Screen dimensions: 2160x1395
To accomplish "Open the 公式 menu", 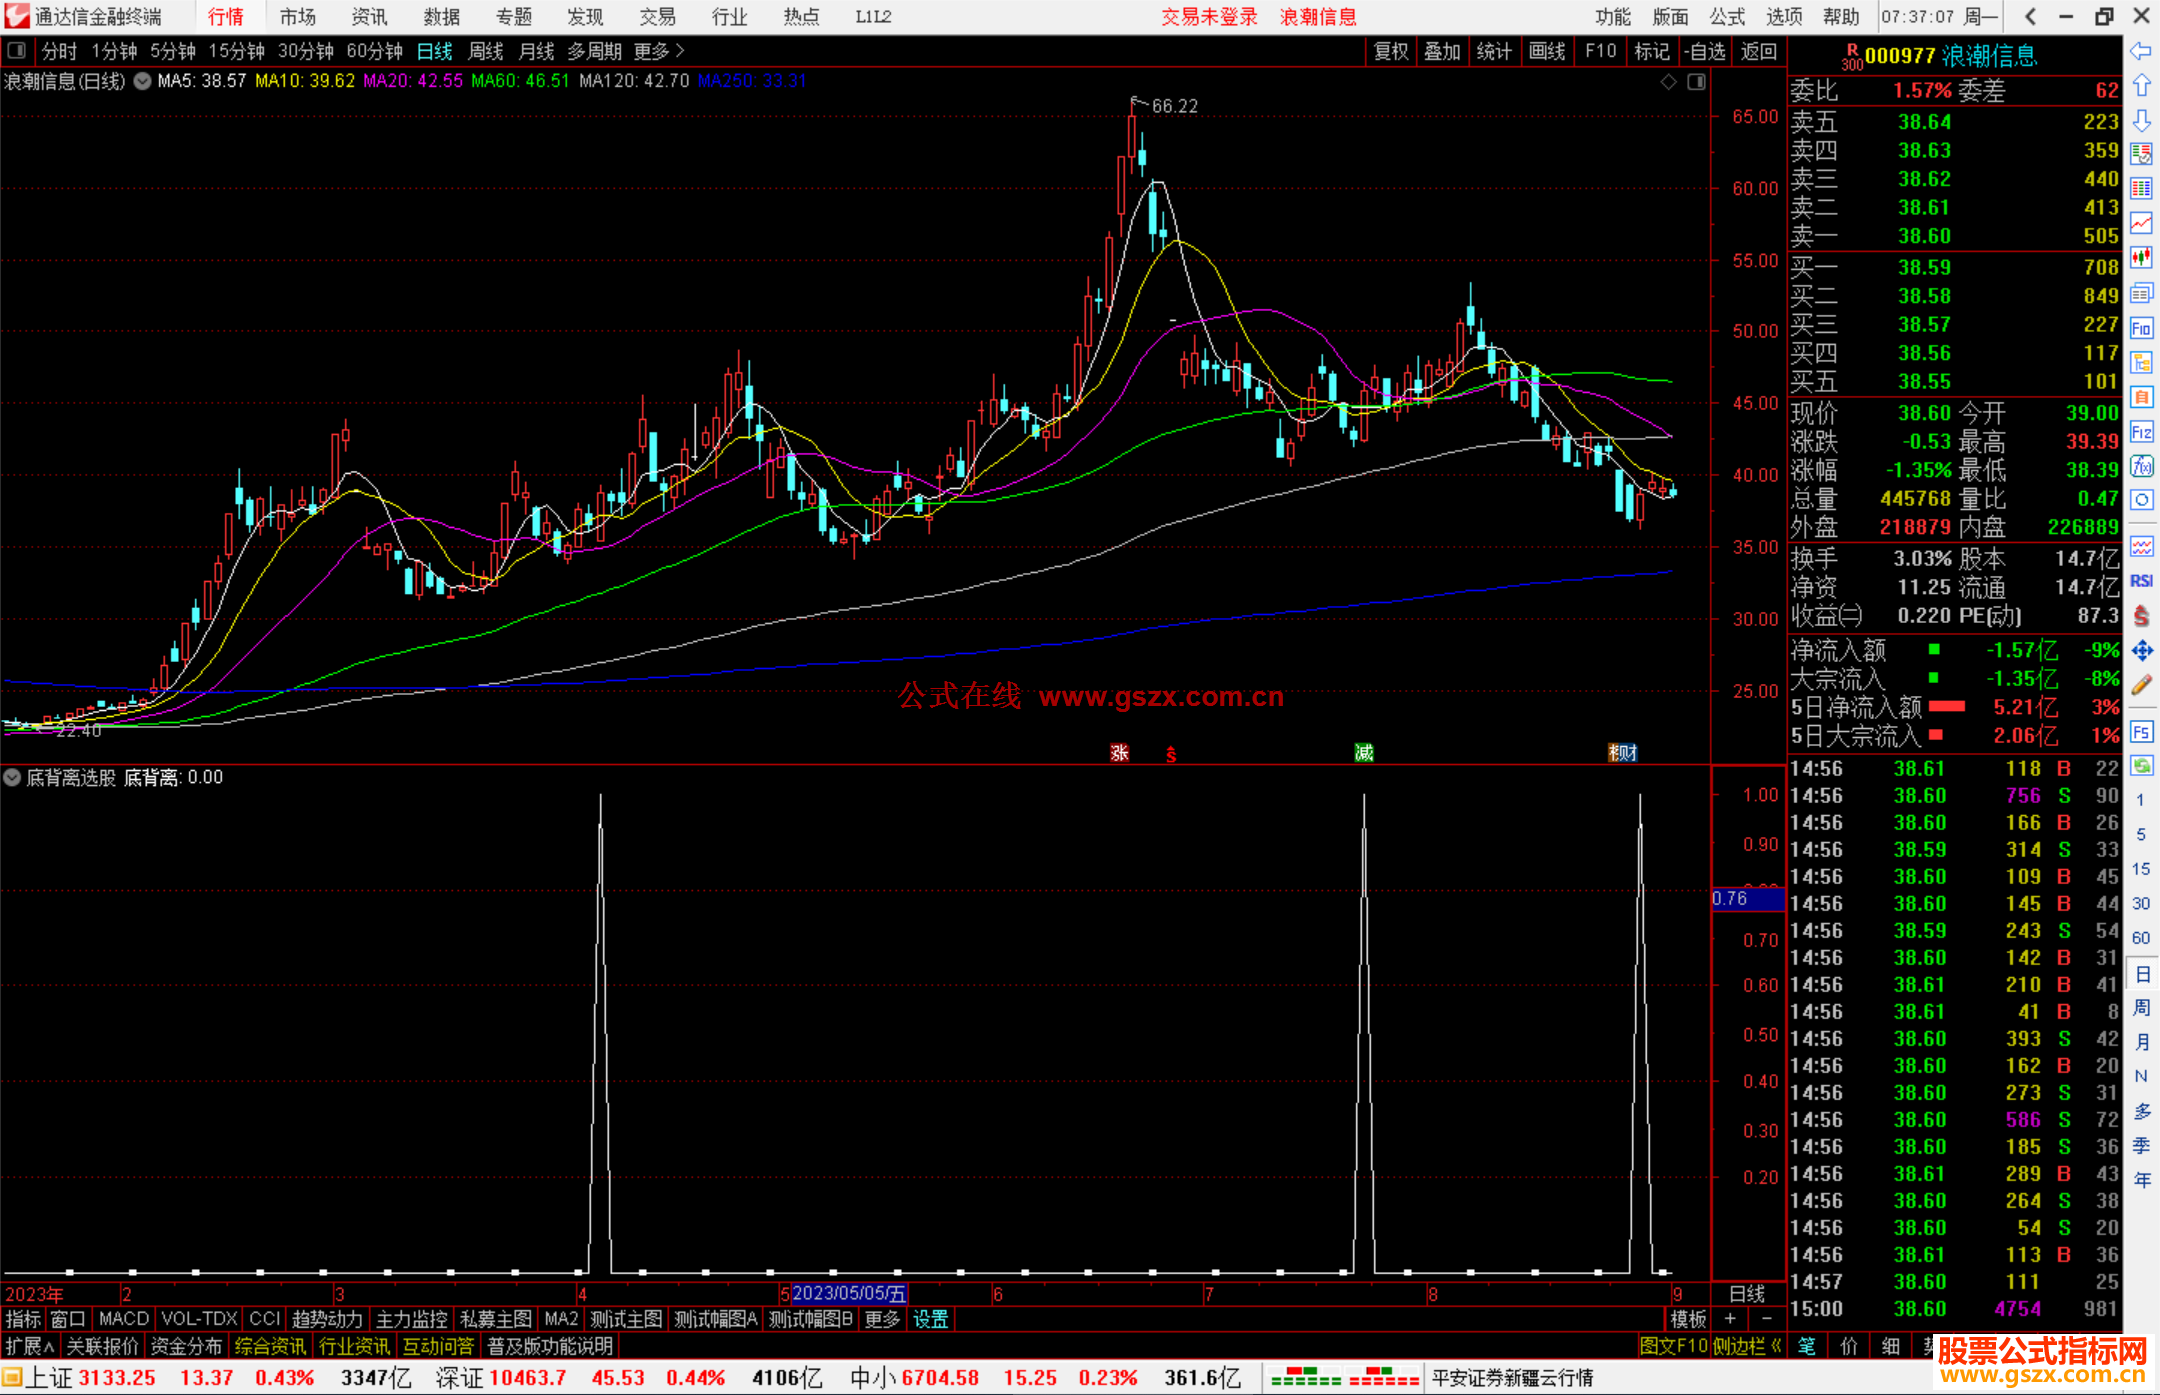I will (x=1726, y=16).
